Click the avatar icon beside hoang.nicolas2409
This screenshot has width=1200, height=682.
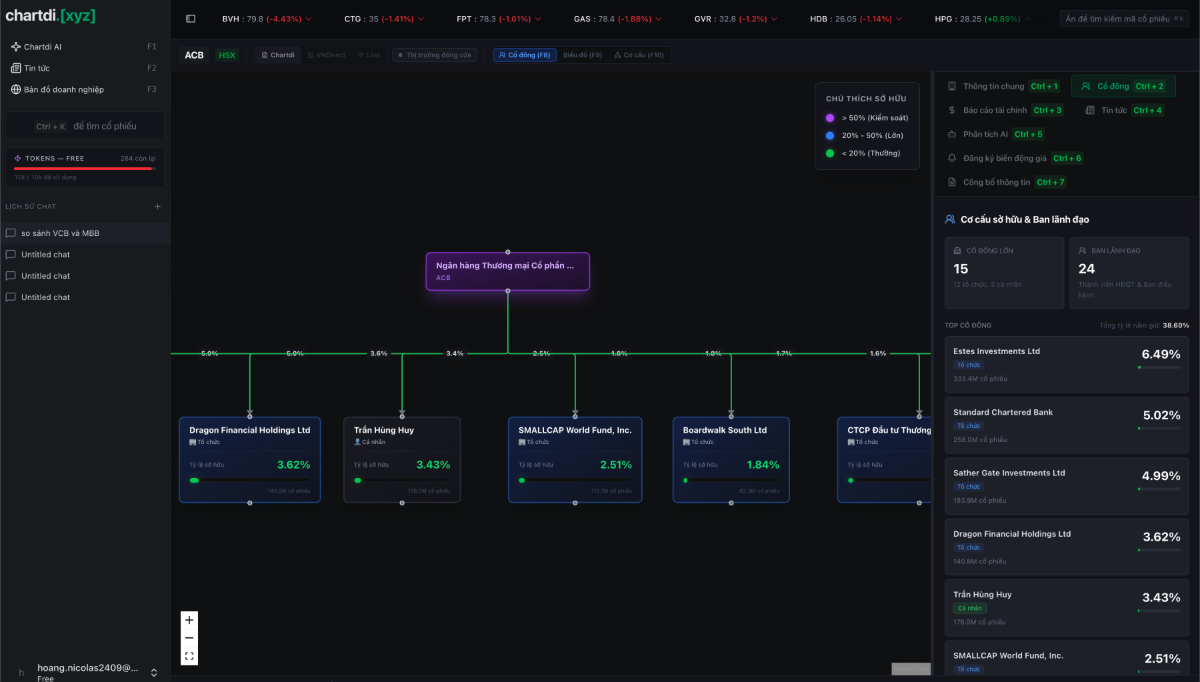21,672
